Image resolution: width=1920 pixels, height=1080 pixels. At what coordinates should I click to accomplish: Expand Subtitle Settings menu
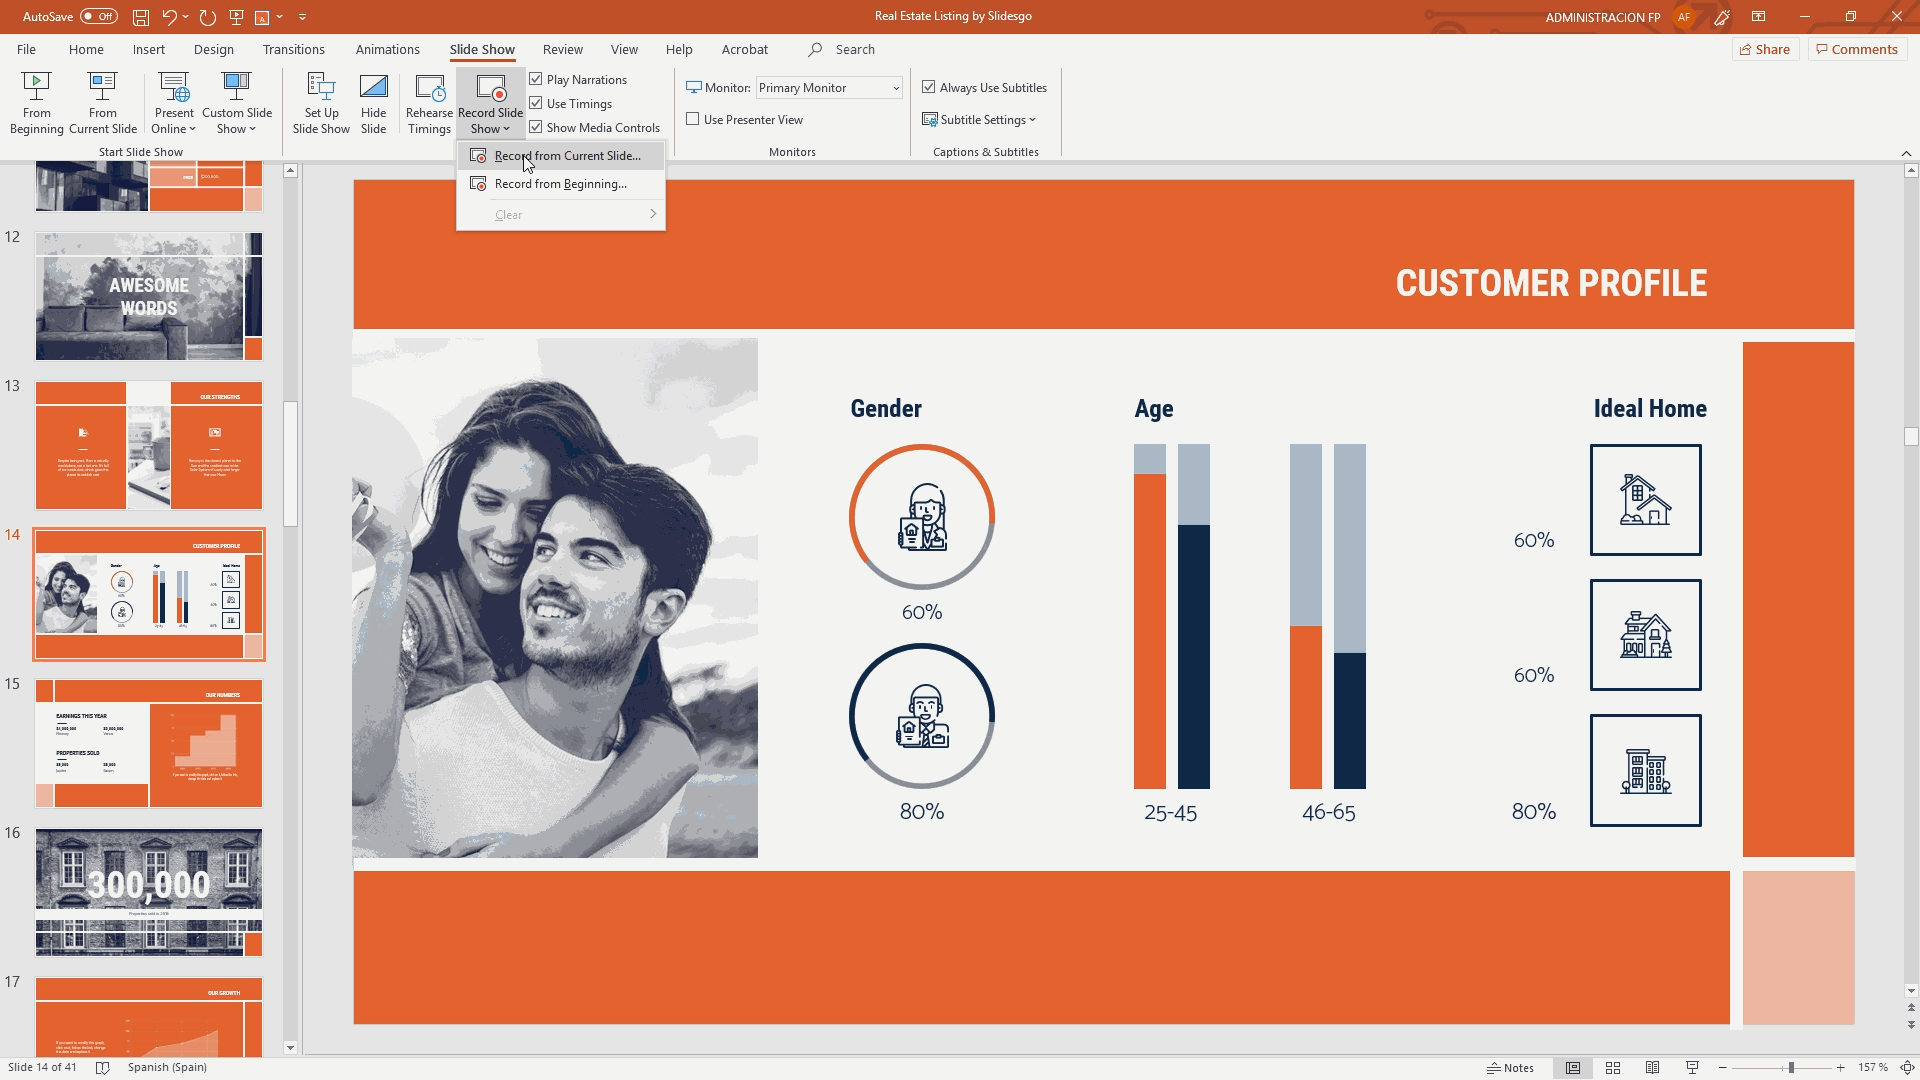(x=979, y=119)
